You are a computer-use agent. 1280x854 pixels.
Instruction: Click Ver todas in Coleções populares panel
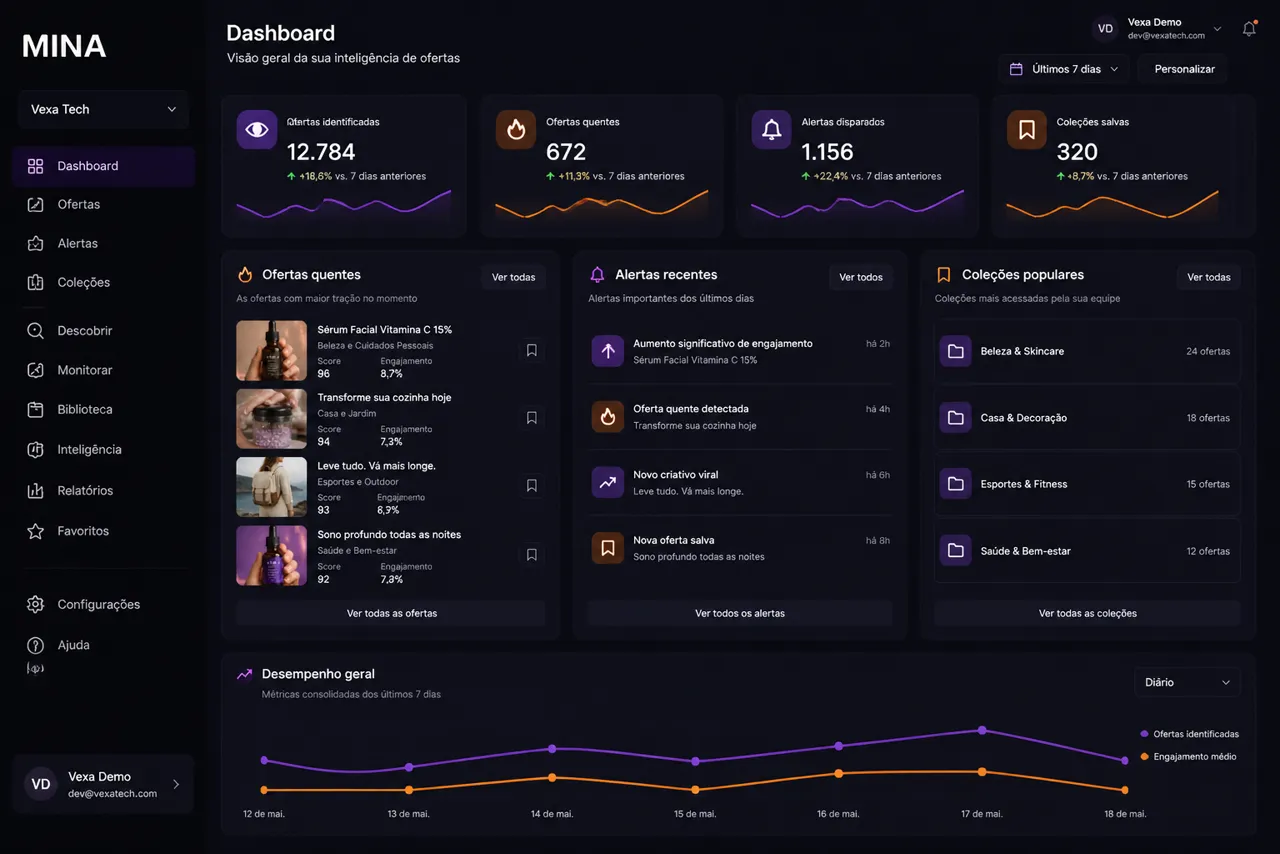1209,277
